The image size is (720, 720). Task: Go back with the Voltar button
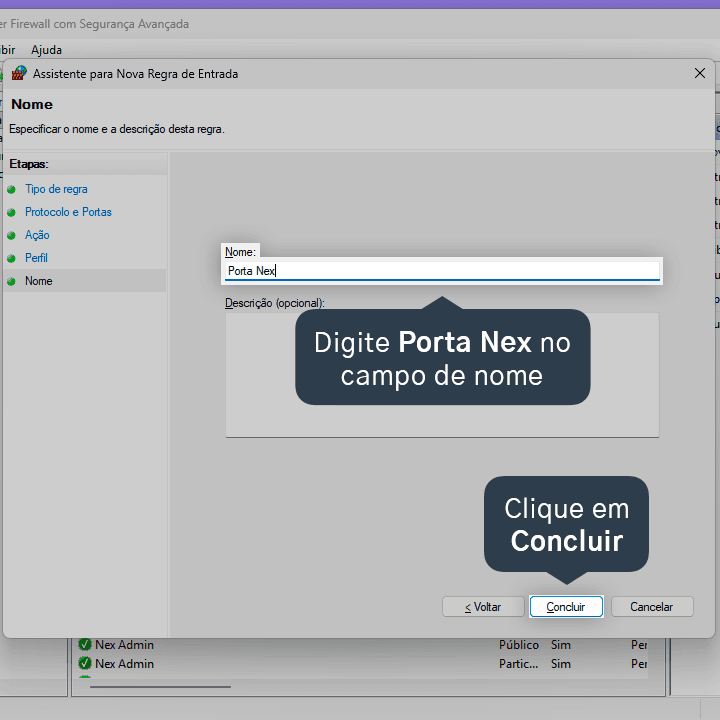coord(483,607)
